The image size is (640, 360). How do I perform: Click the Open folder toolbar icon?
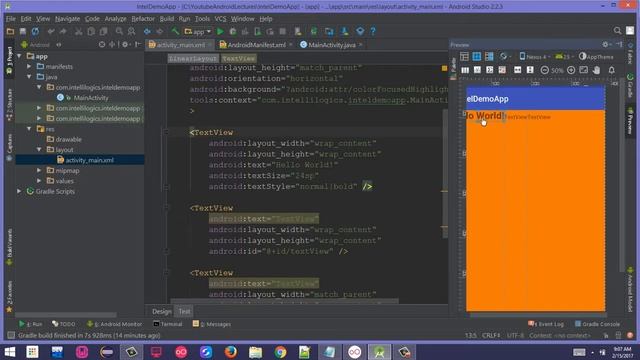tap(10, 31)
